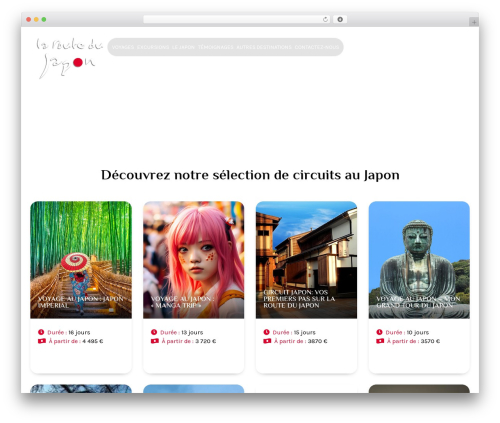Click the 'Durée : 13 jours' text
500x423 pixels.
coord(181,332)
